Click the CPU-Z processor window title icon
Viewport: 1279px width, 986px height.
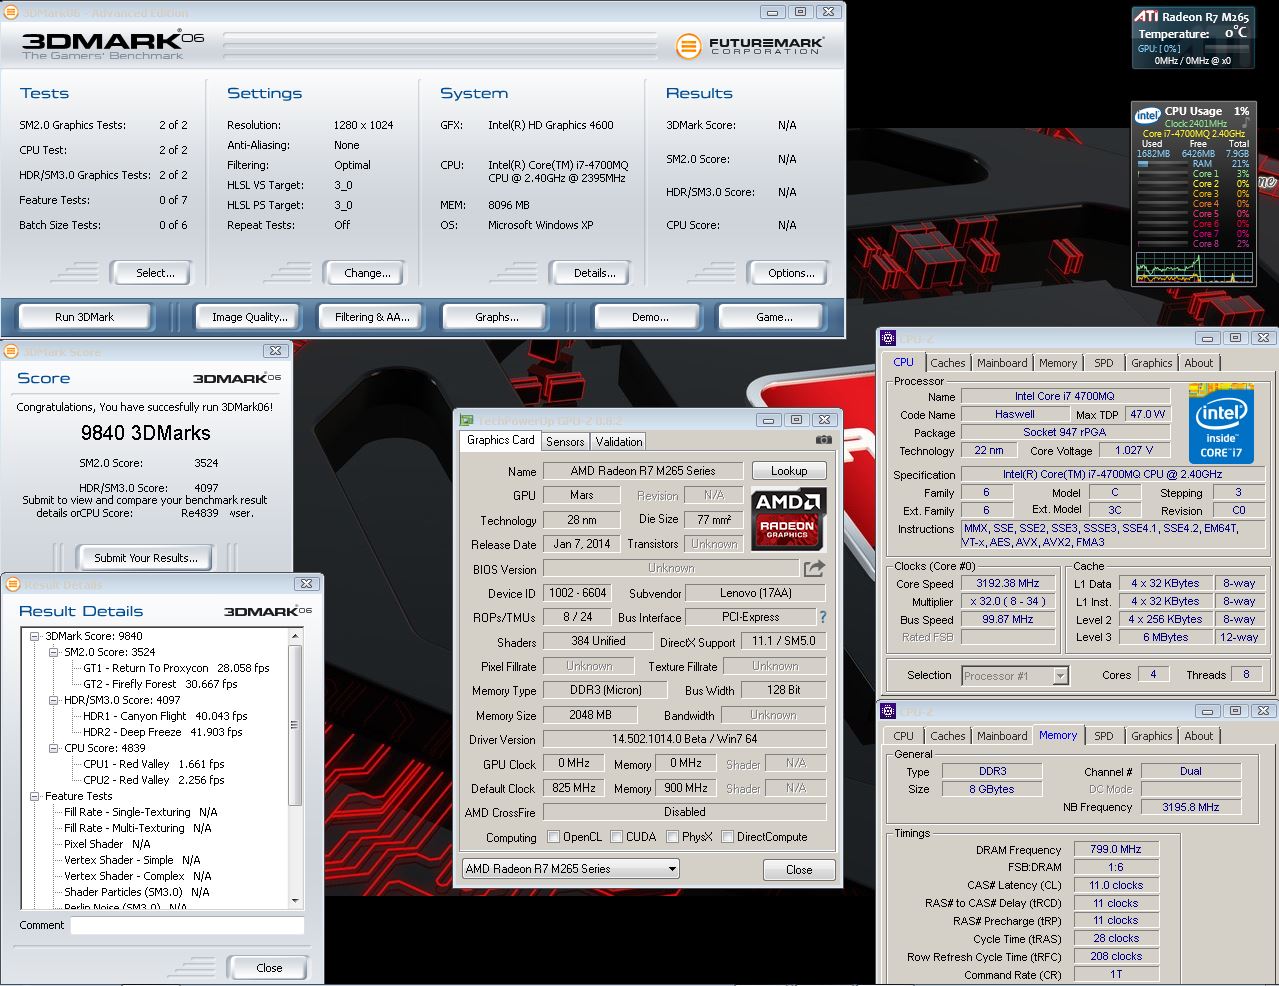[x=888, y=338]
